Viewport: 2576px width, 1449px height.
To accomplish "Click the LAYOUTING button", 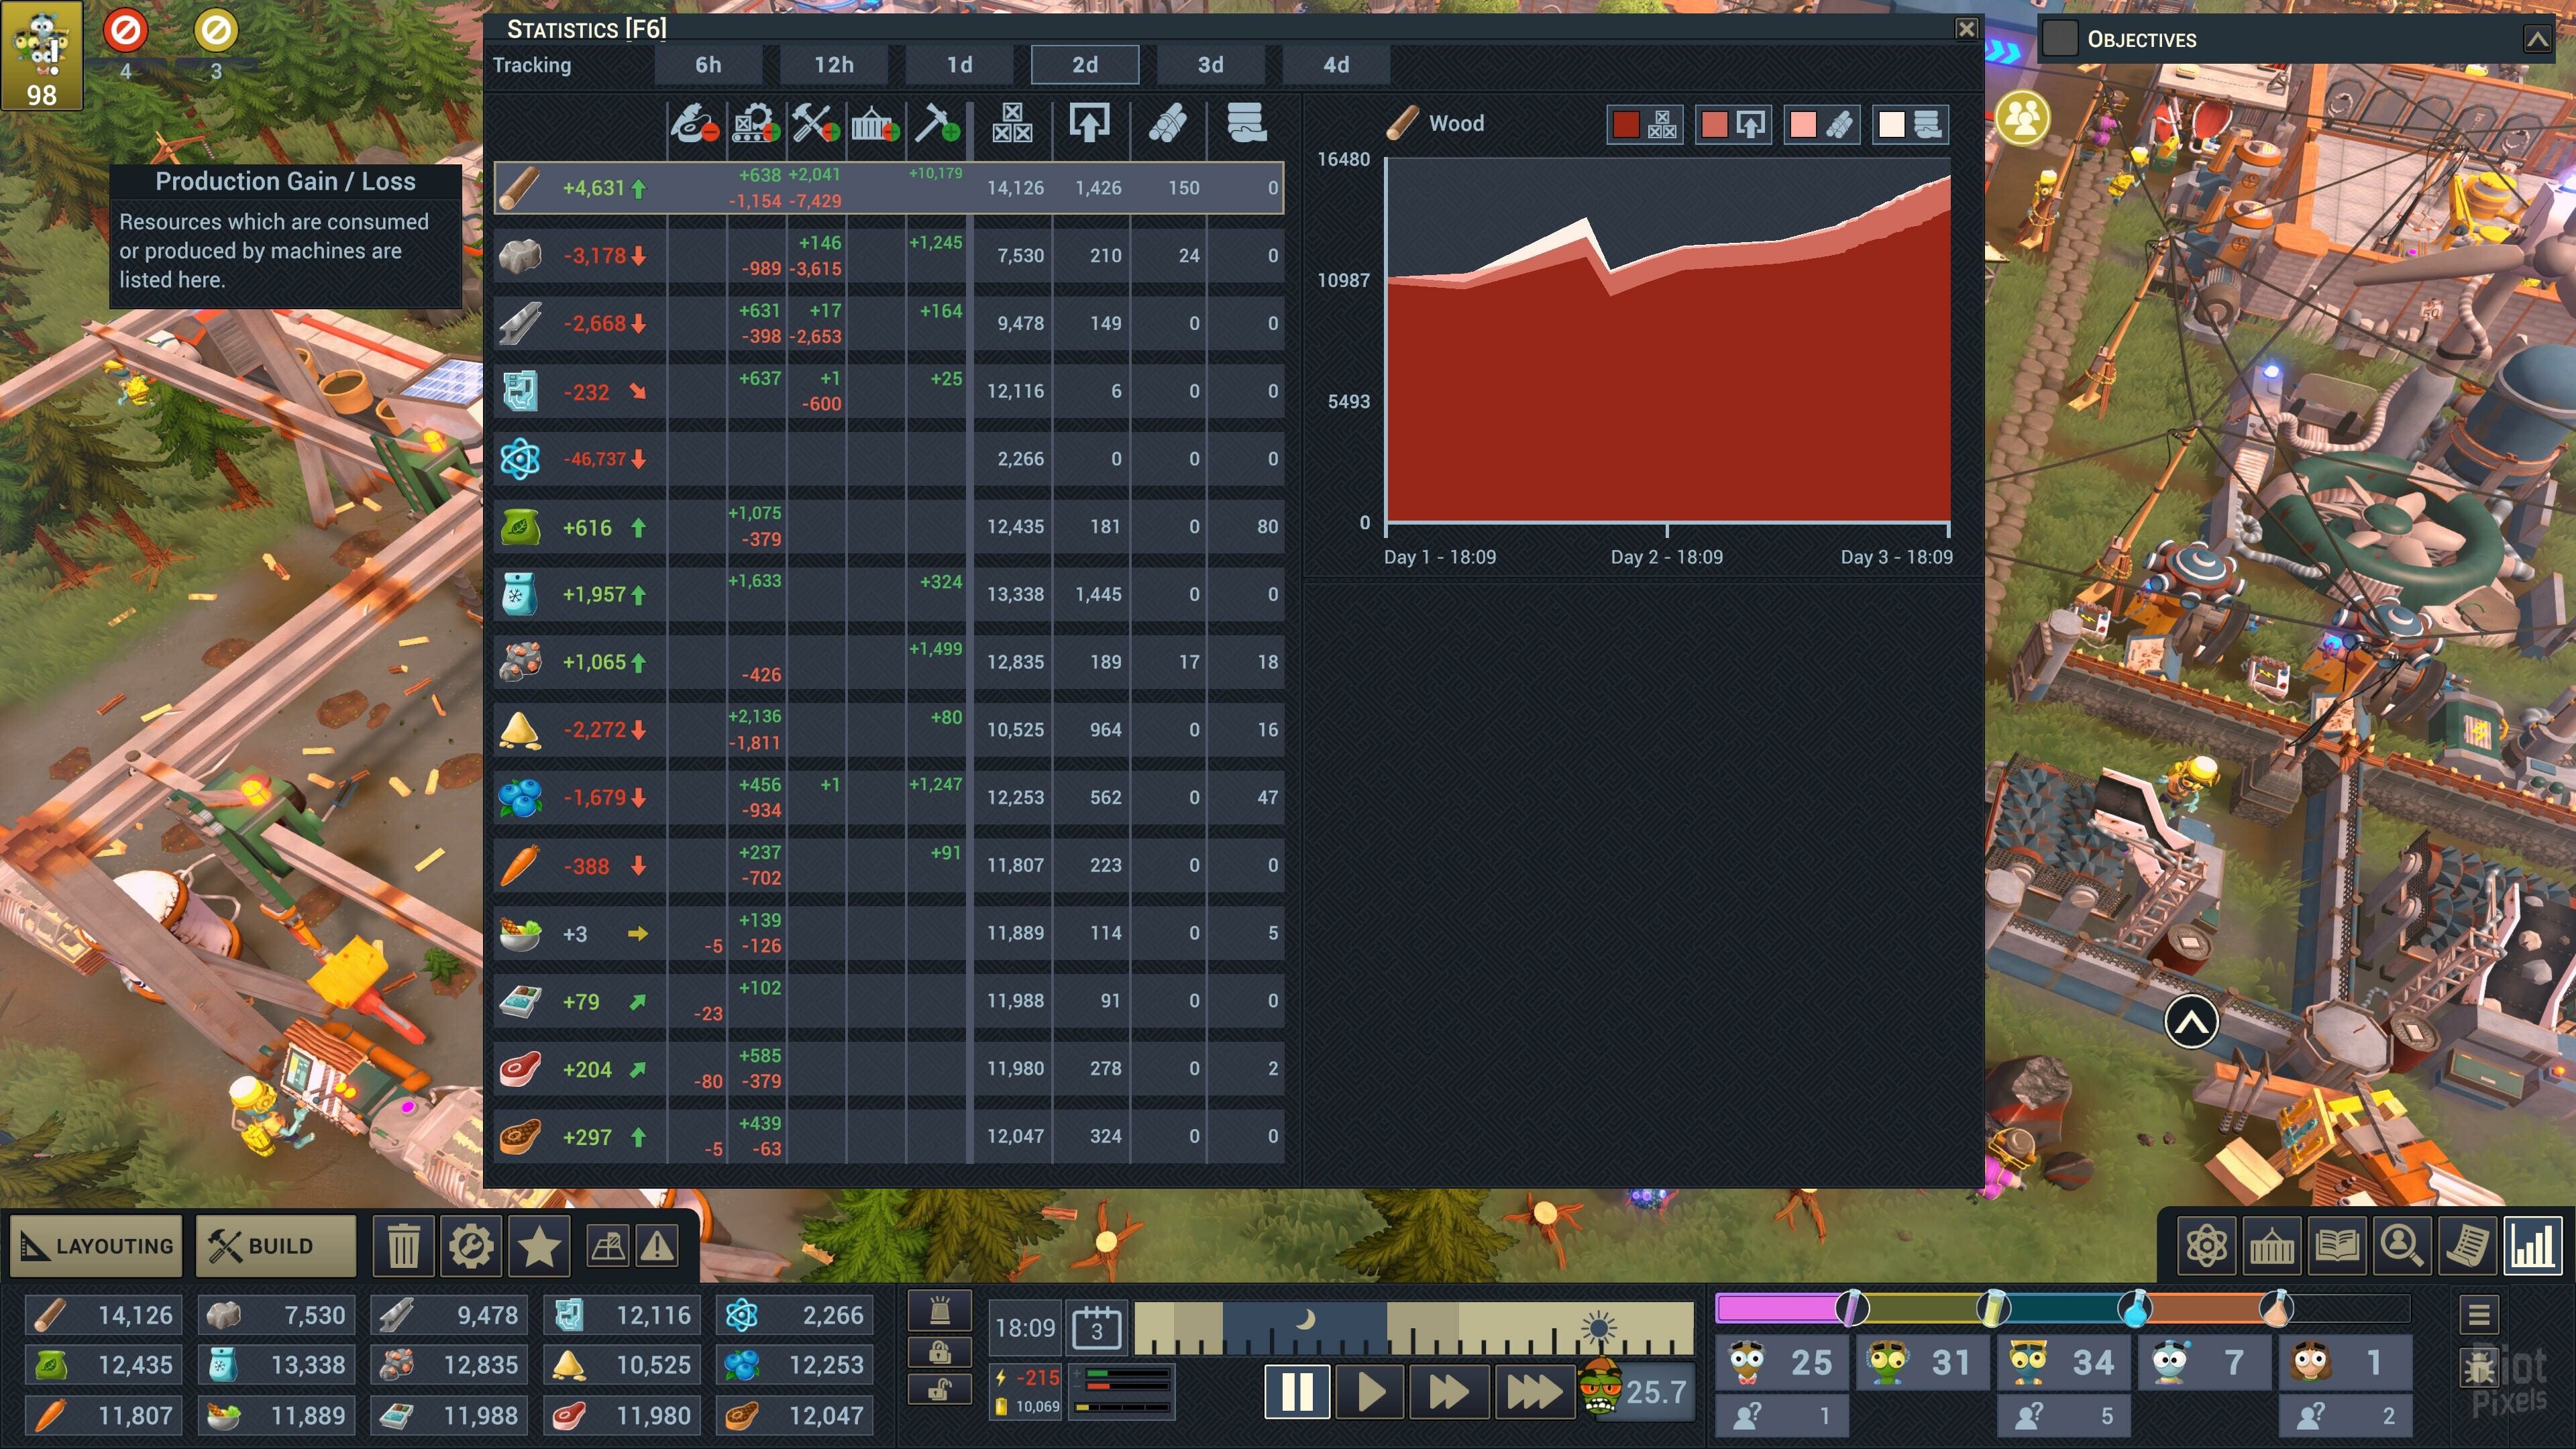I will [x=97, y=1246].
